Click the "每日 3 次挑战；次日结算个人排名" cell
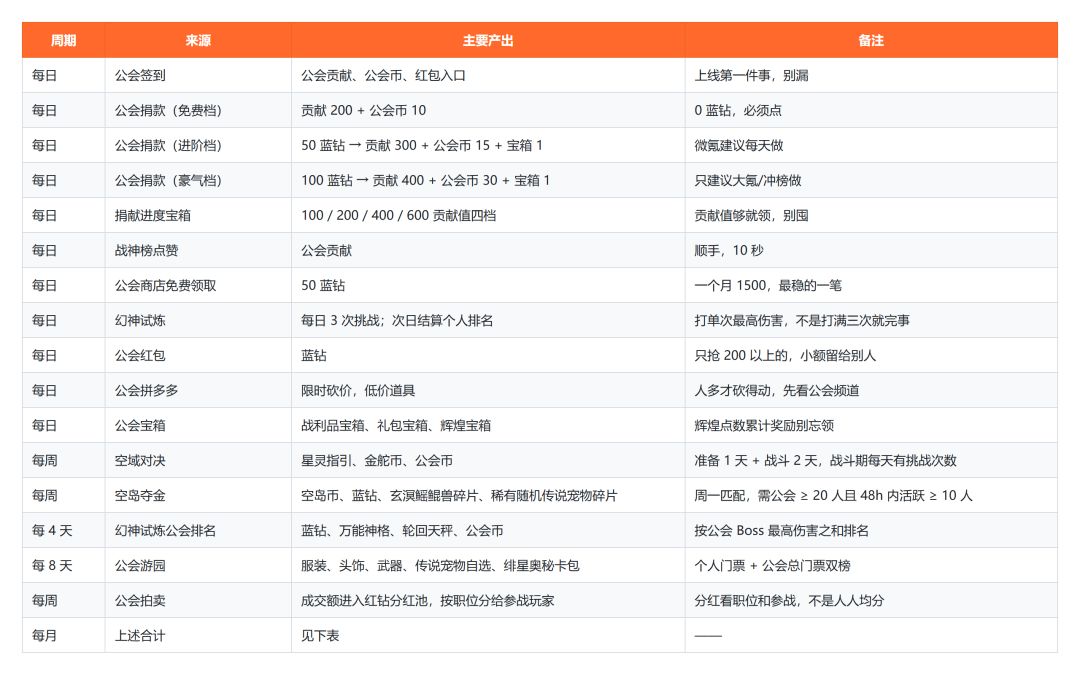1080x680 pixels. [x=488, y=320]
